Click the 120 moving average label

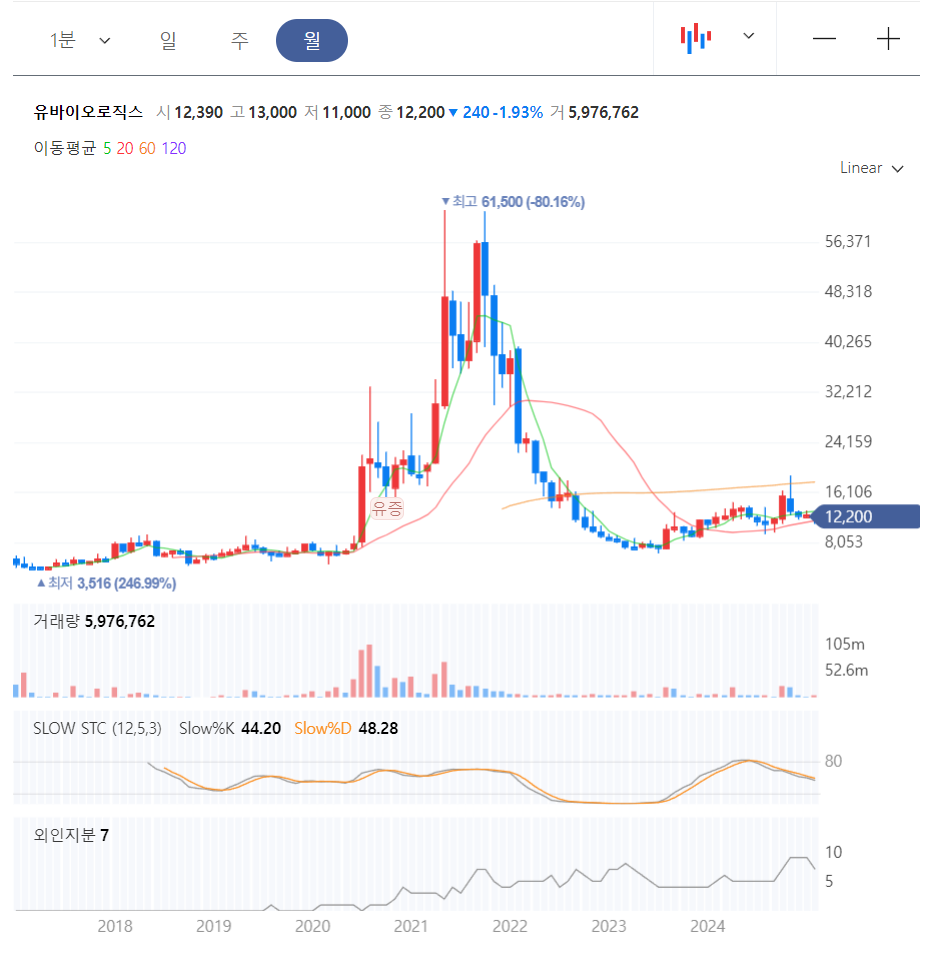tap(173, 148)
